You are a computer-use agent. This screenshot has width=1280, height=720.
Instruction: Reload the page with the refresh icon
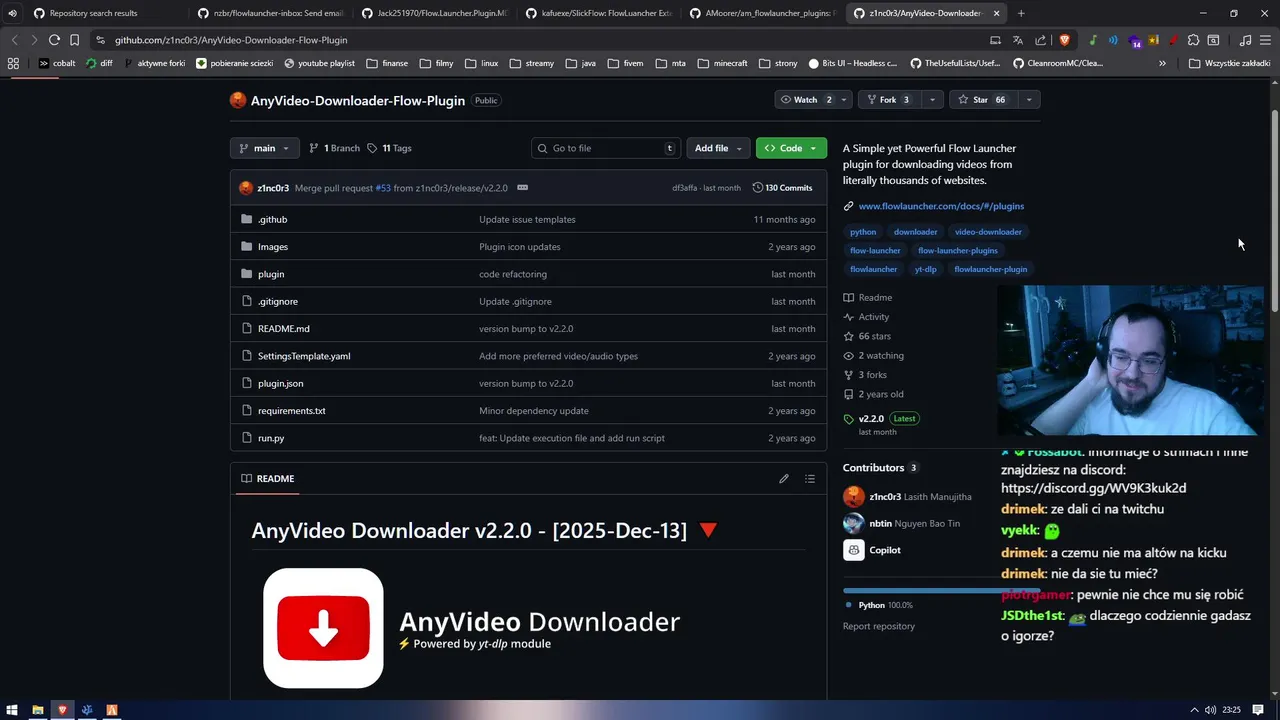(54, 40)
